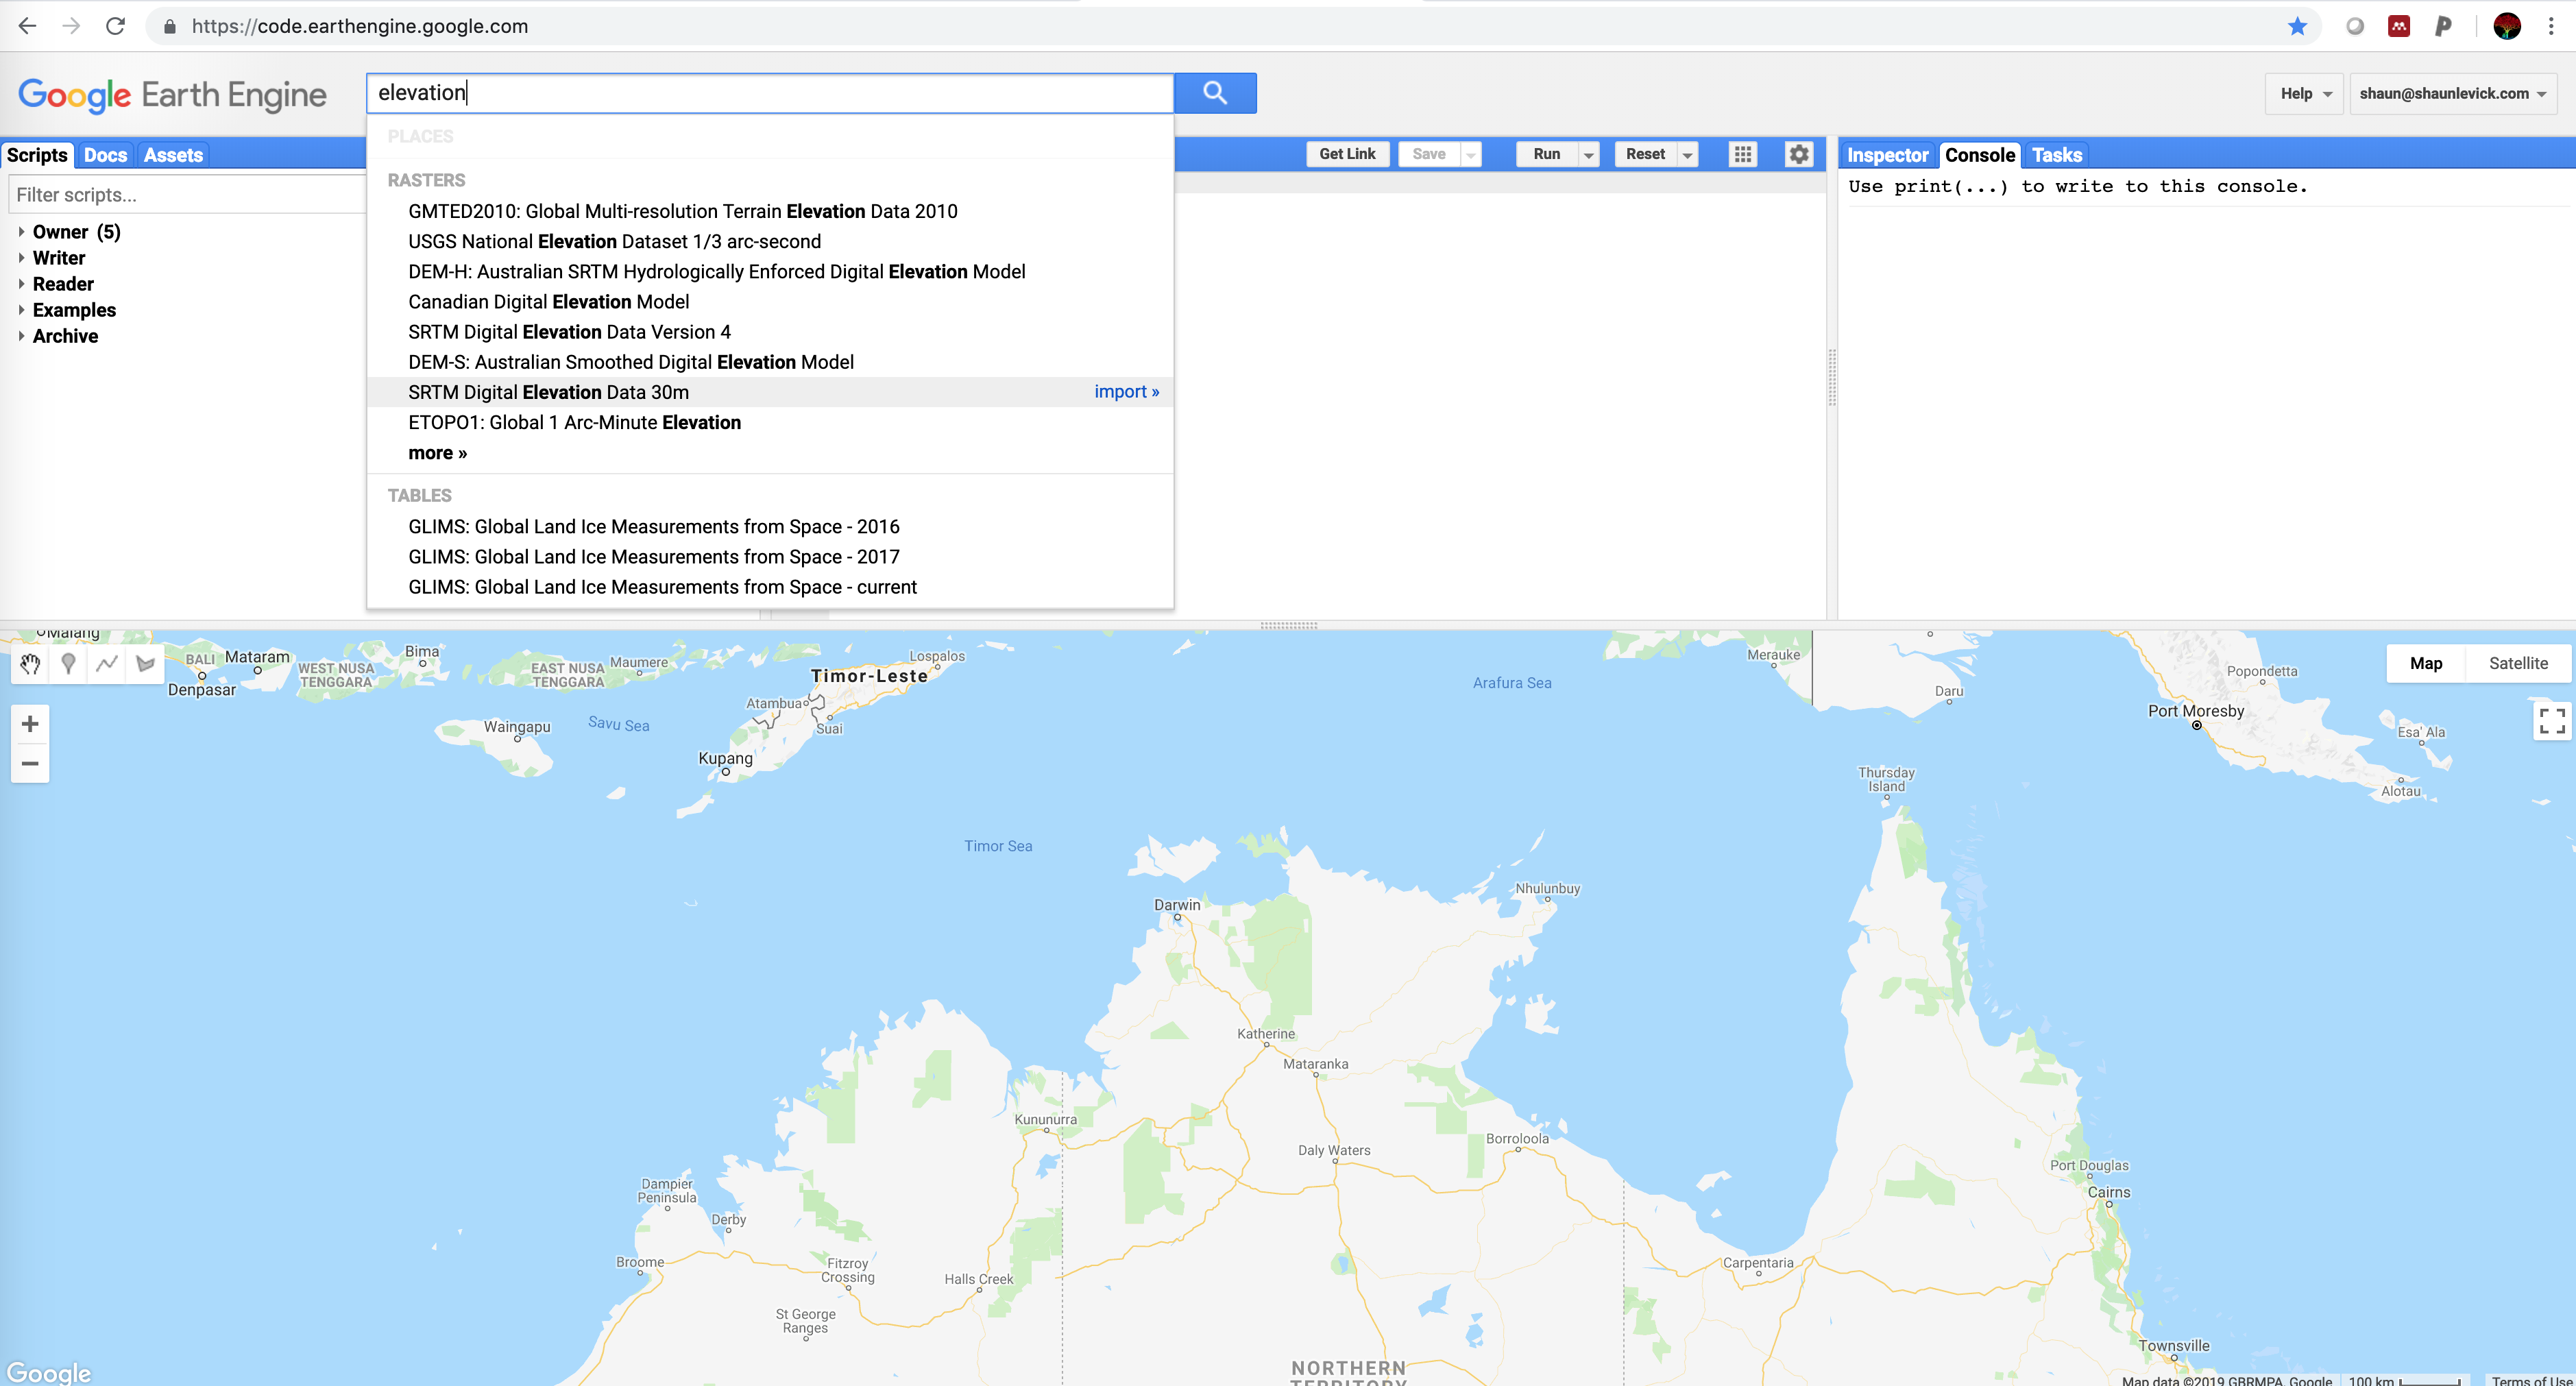Select SRTM Digital Elevation Data Version 4
The height and width of the screenshot is (1386, 2576).
(770, 332)
